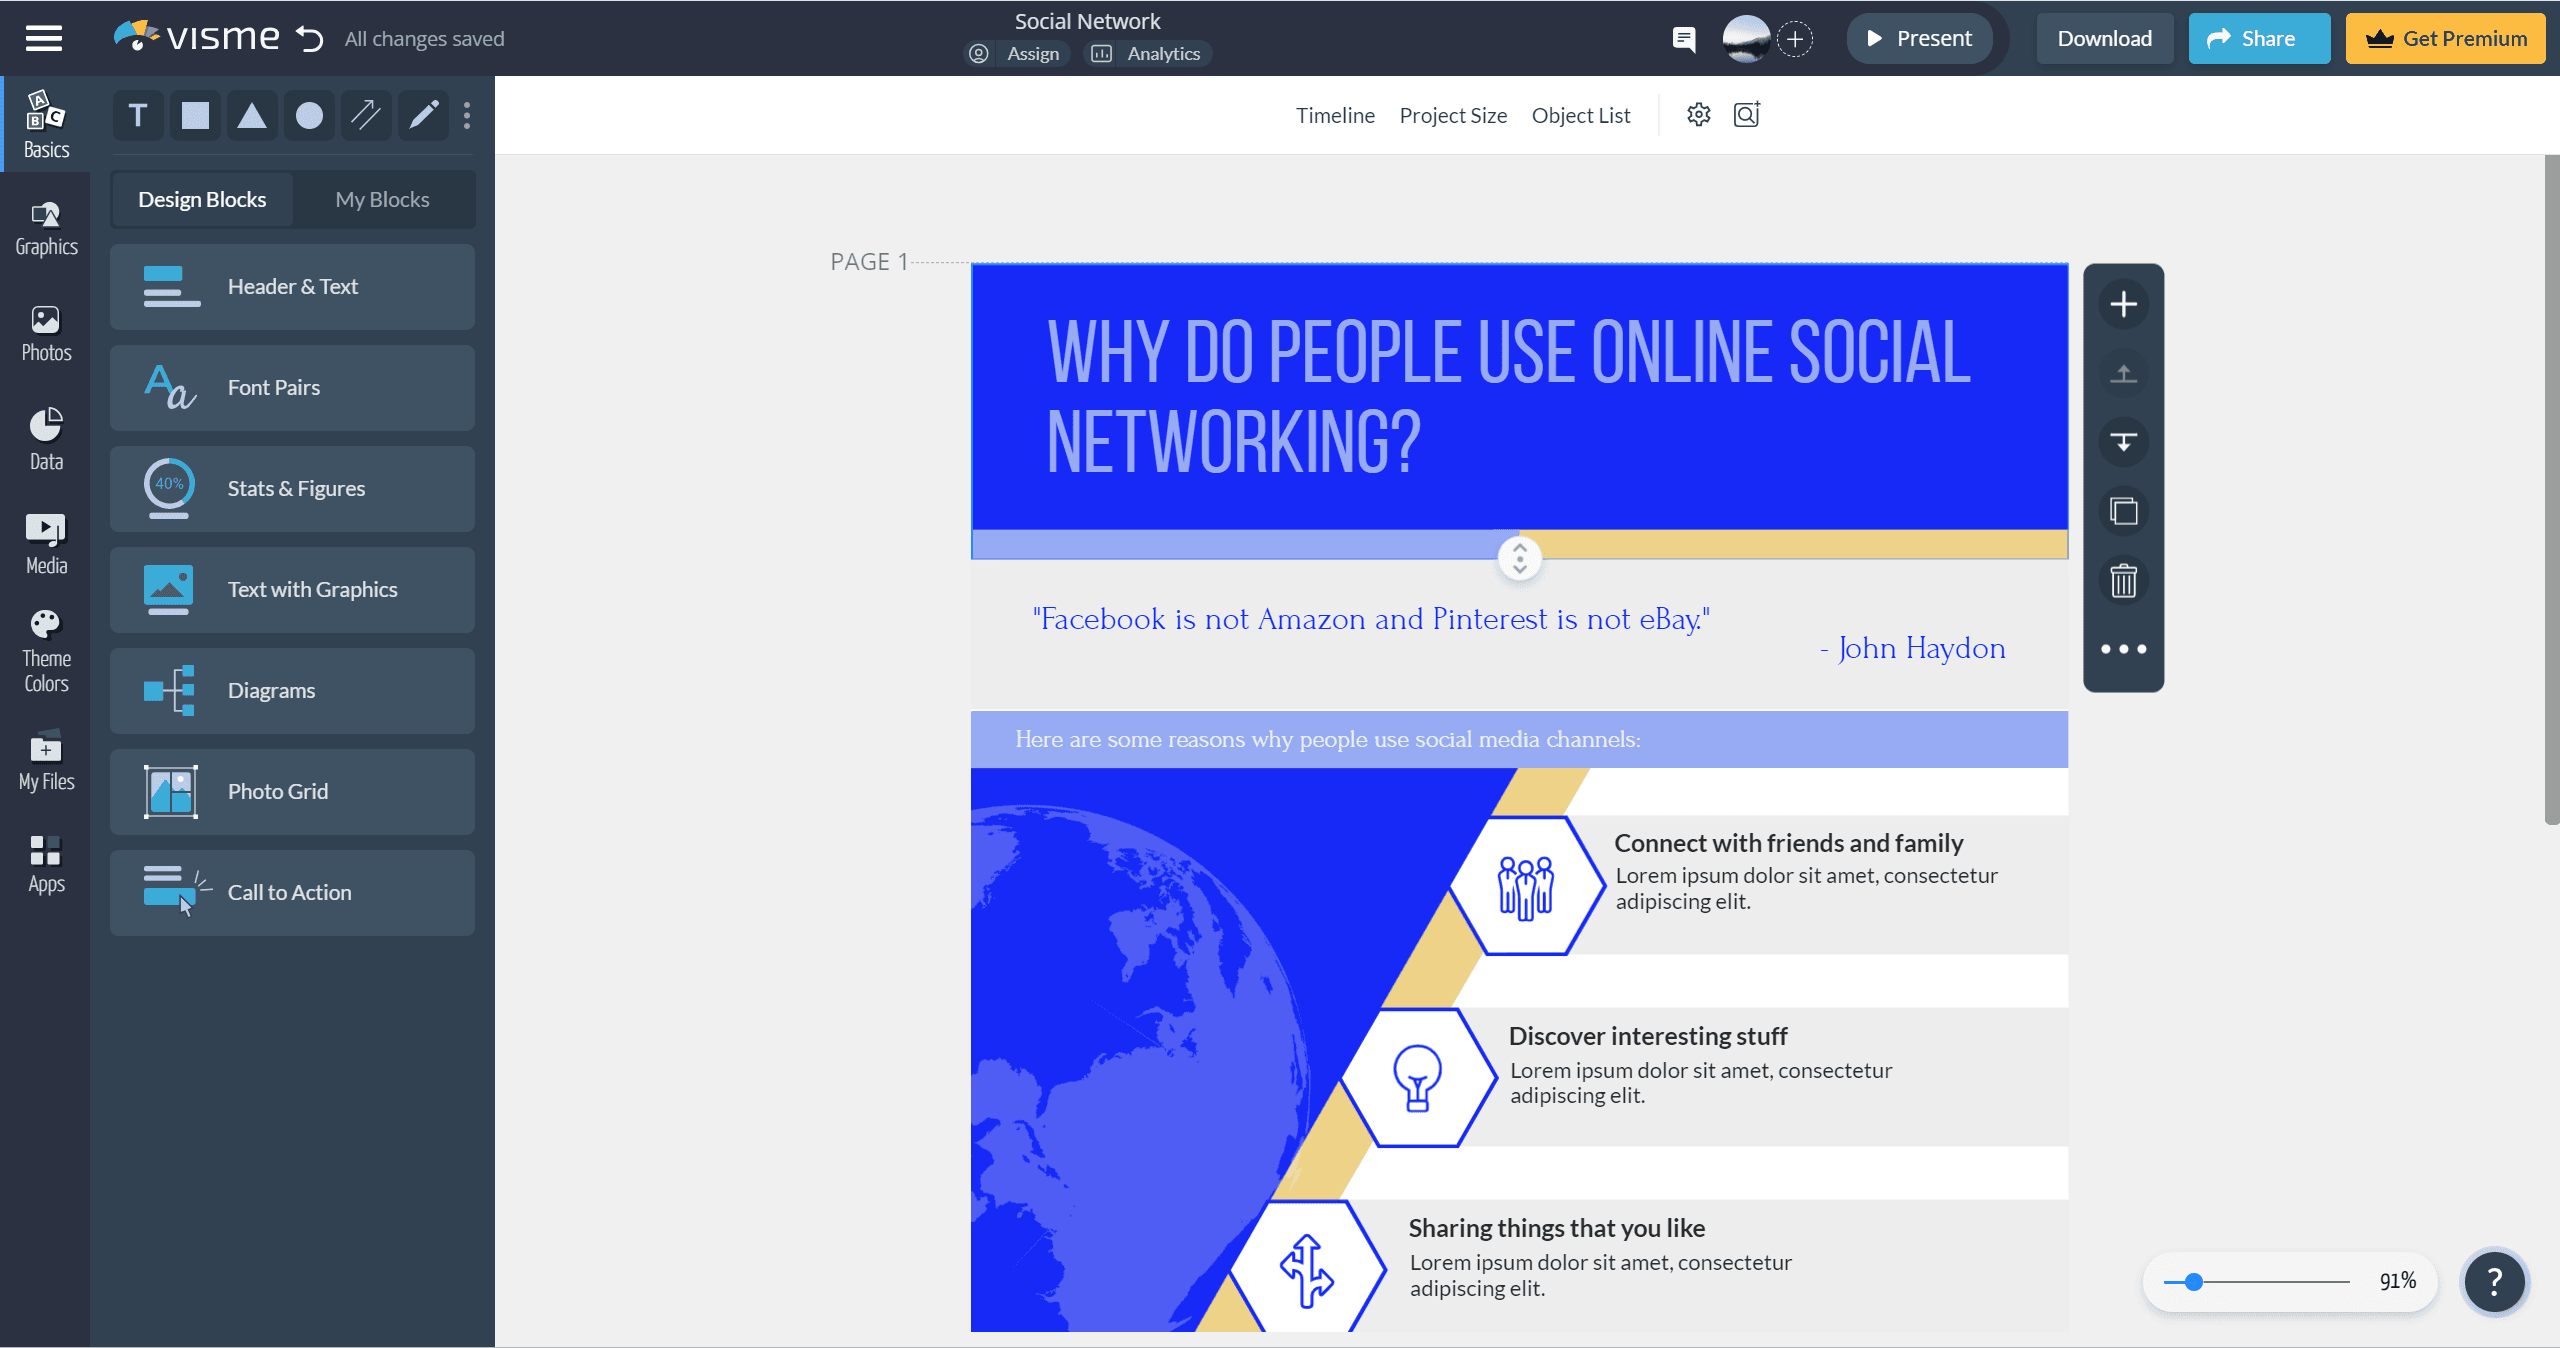Screen dimensions: 2560x1348
Task: Open Font Pairs blocks
Action: [x=292, y=388]
